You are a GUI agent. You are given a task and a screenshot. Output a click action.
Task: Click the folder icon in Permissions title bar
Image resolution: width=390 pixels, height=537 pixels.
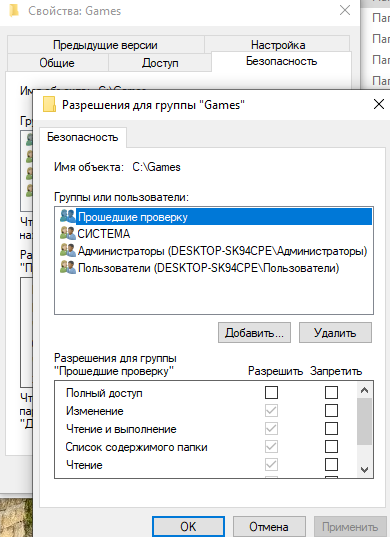click(x=49, y=104)
